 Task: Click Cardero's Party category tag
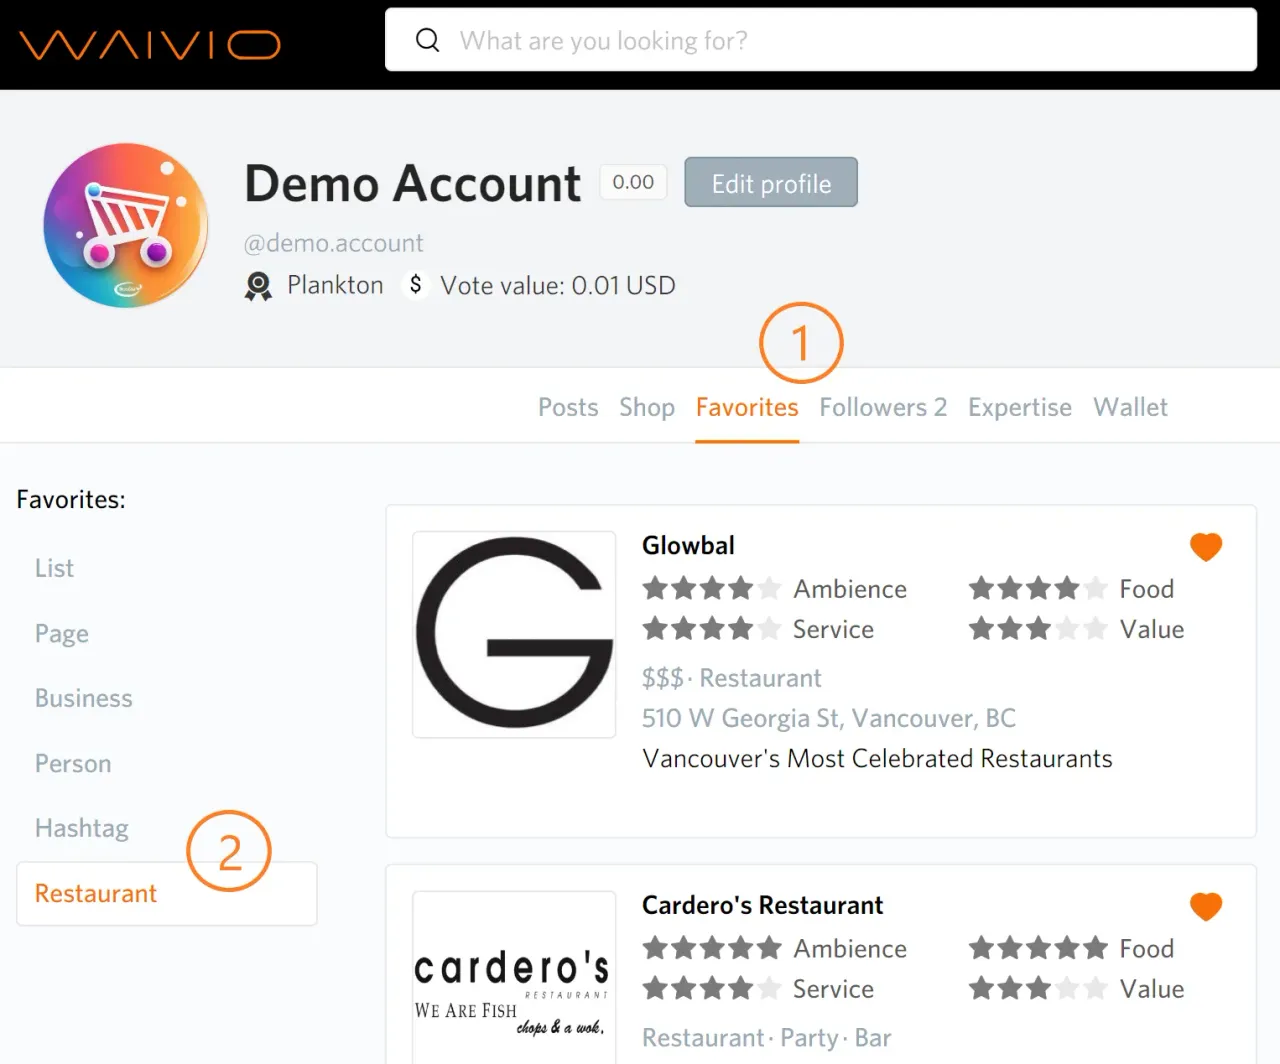click(x=809, y=1038)
